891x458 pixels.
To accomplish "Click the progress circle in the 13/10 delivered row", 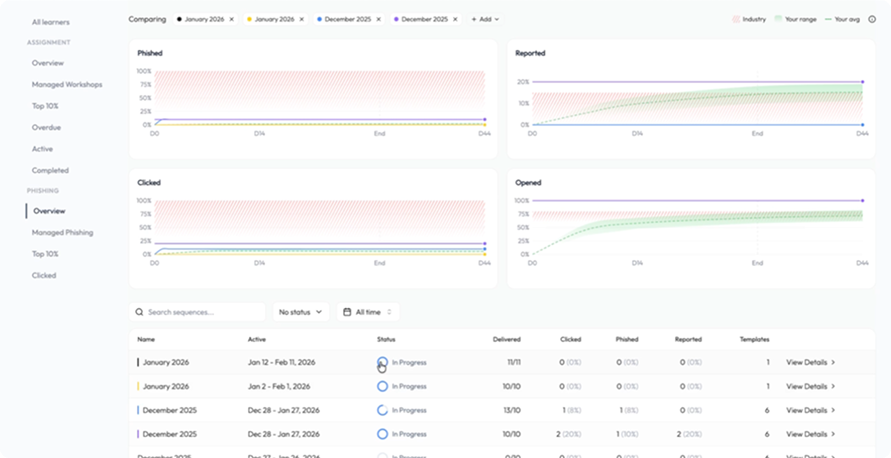I will (382, 410).
